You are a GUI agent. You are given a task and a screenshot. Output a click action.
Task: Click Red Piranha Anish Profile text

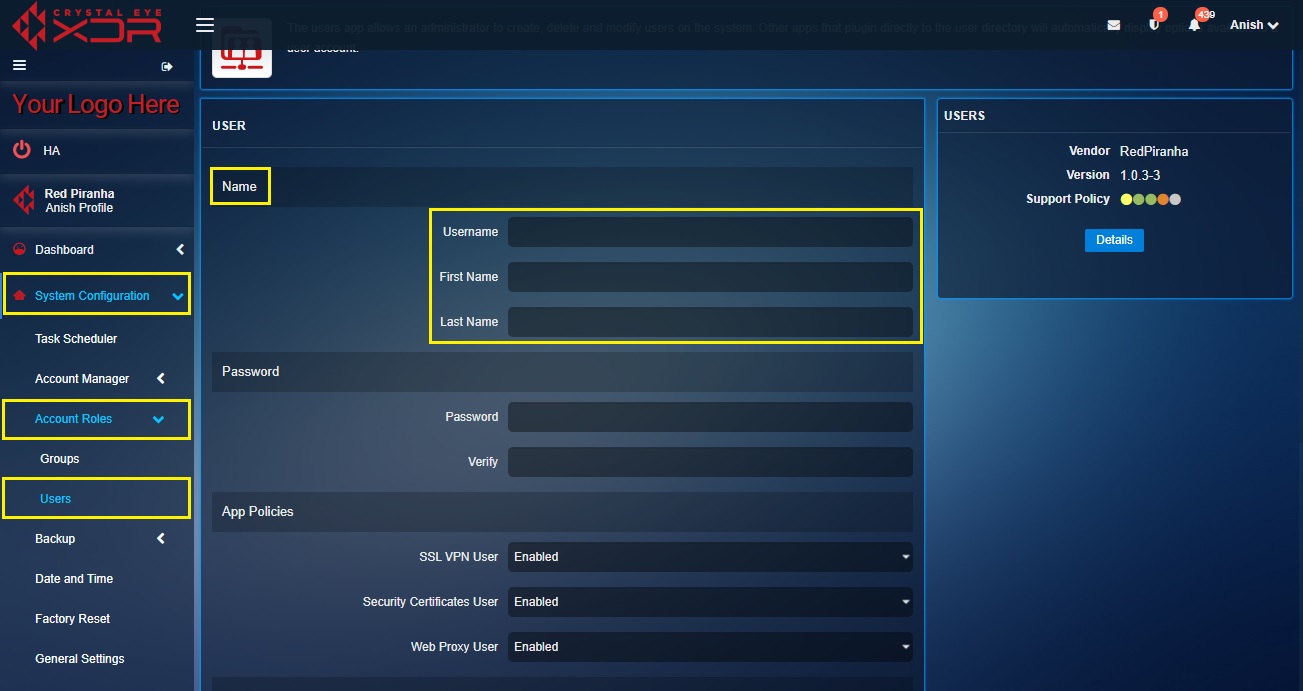pyautogui.click(x=79, y=201)
